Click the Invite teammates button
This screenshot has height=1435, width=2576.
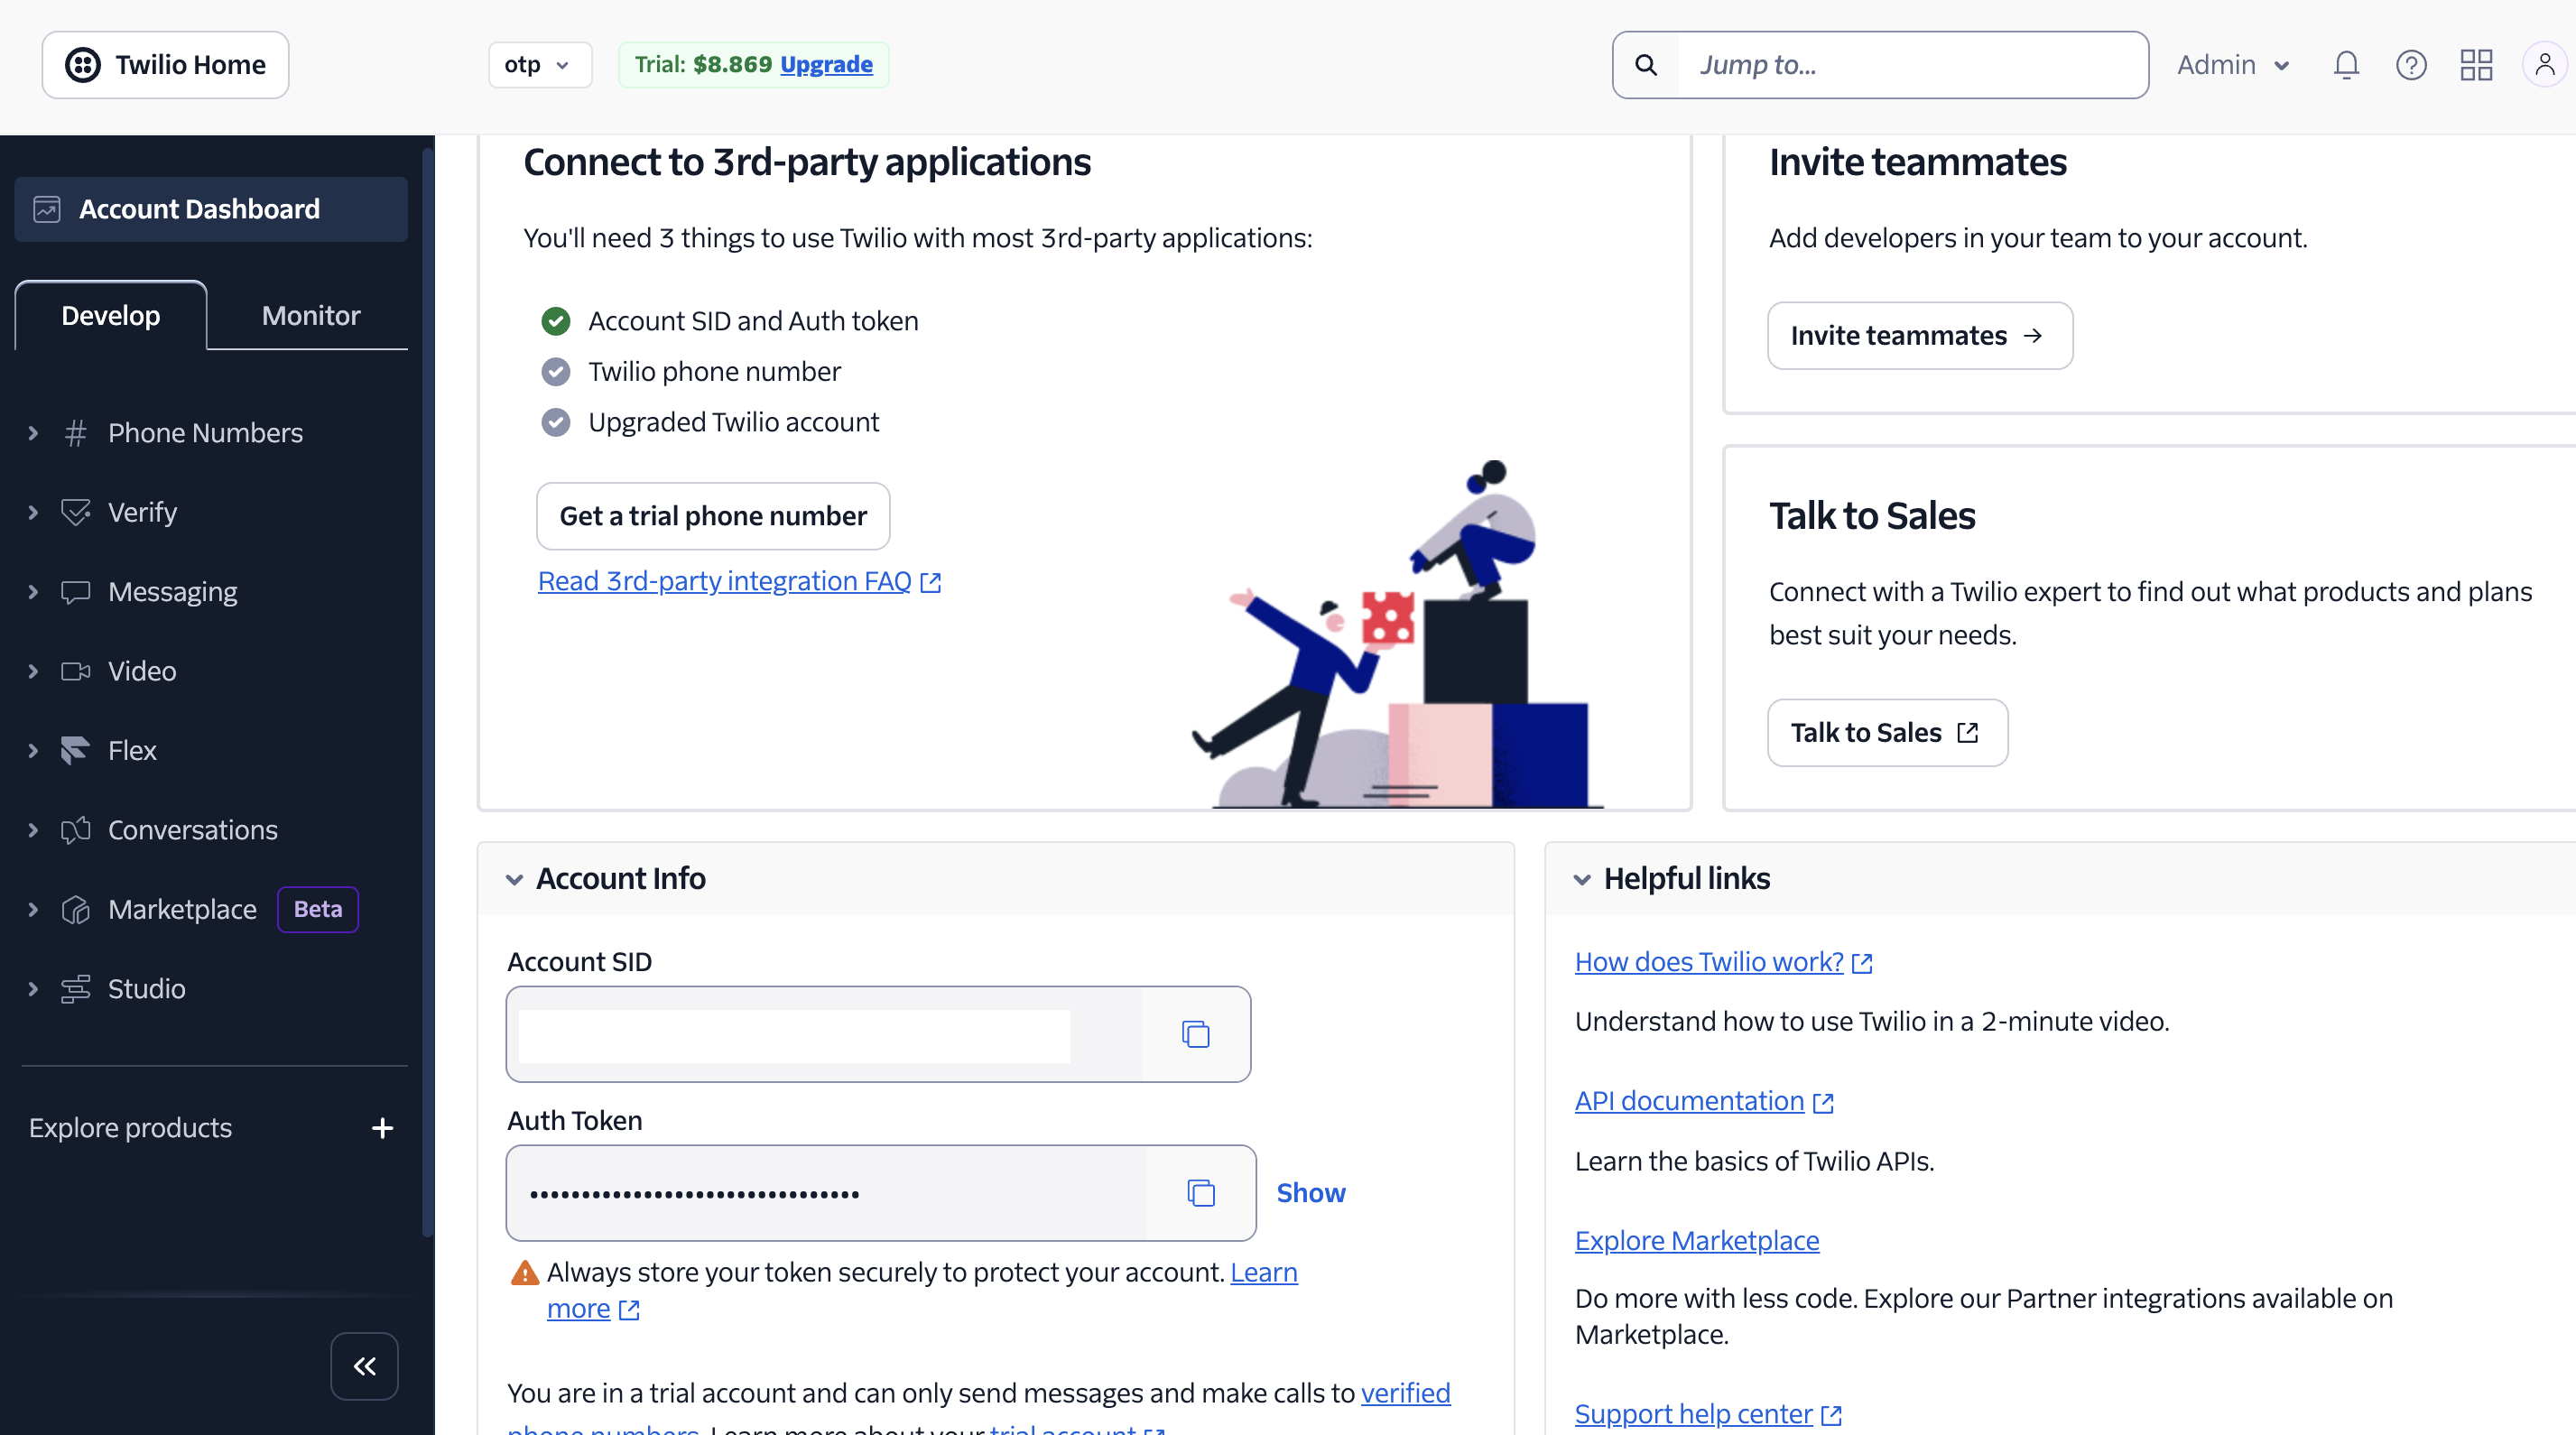1920,336
